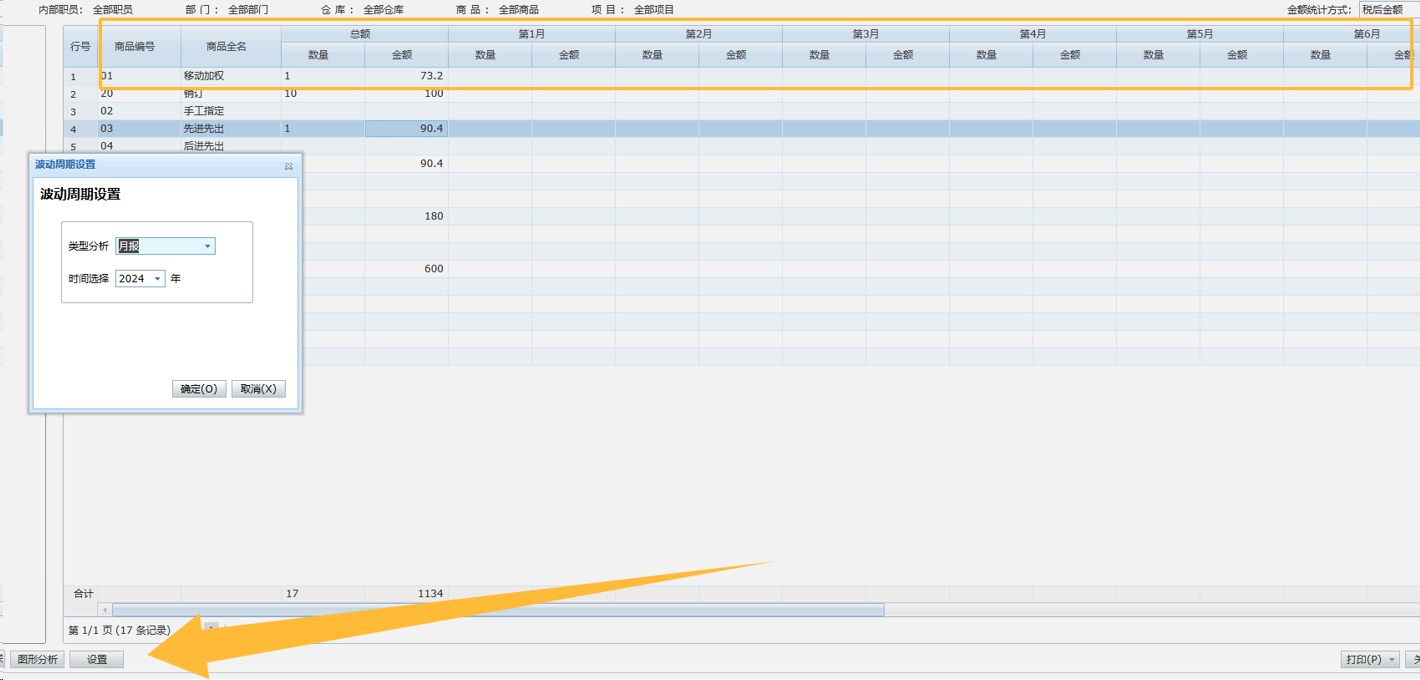
Task: Select row 1 with product 移动加权
Action: (x=203, y=76)
